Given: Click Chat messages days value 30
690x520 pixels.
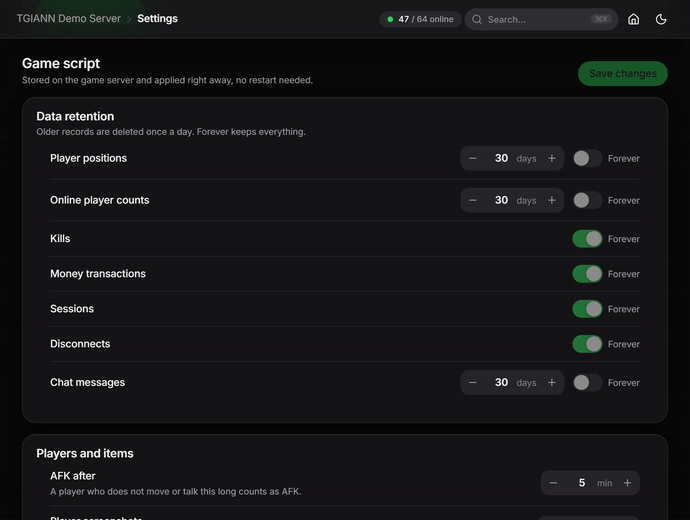Looking at the screenshot, I should 501,383.
